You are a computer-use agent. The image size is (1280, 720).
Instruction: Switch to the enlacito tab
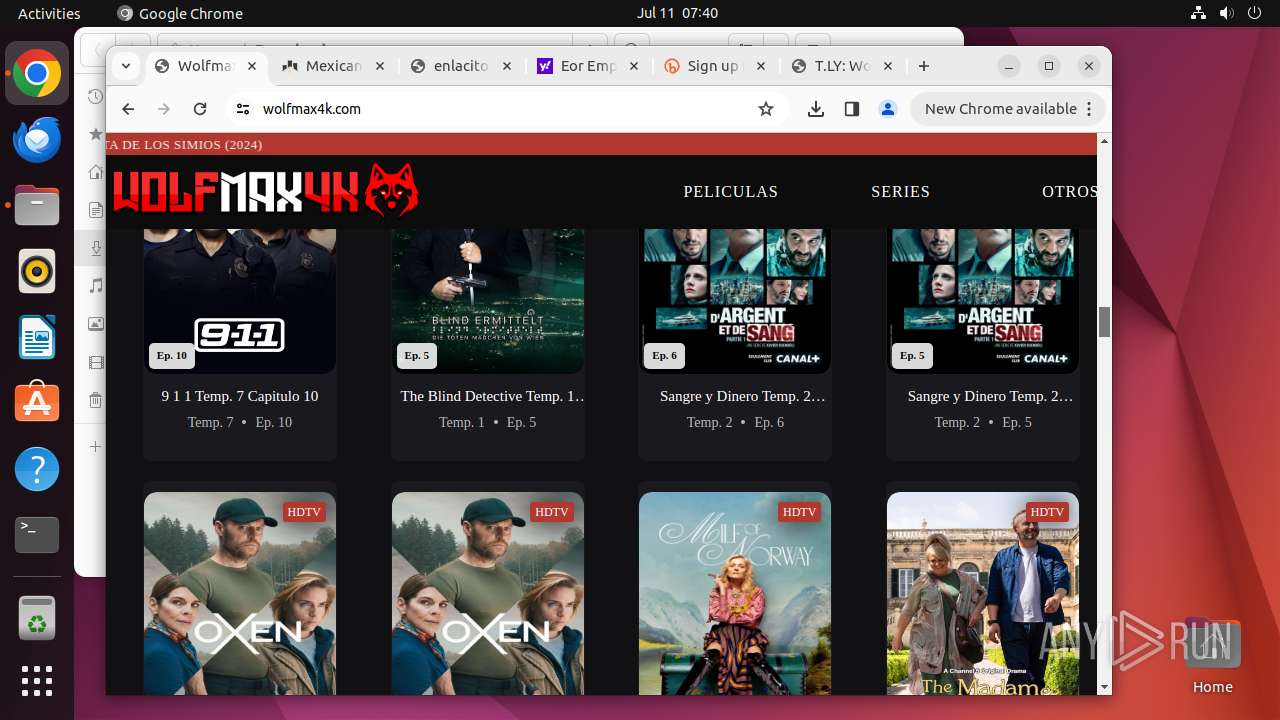tap(461, 66)
